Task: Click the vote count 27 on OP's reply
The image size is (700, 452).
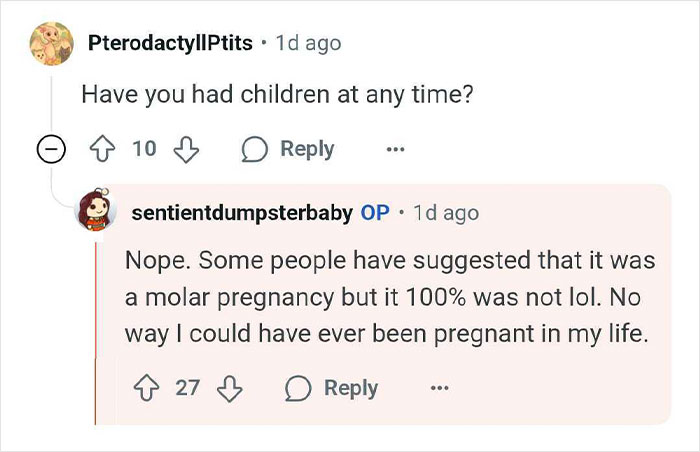Action: pyautogui.click(x=188, y=388)
